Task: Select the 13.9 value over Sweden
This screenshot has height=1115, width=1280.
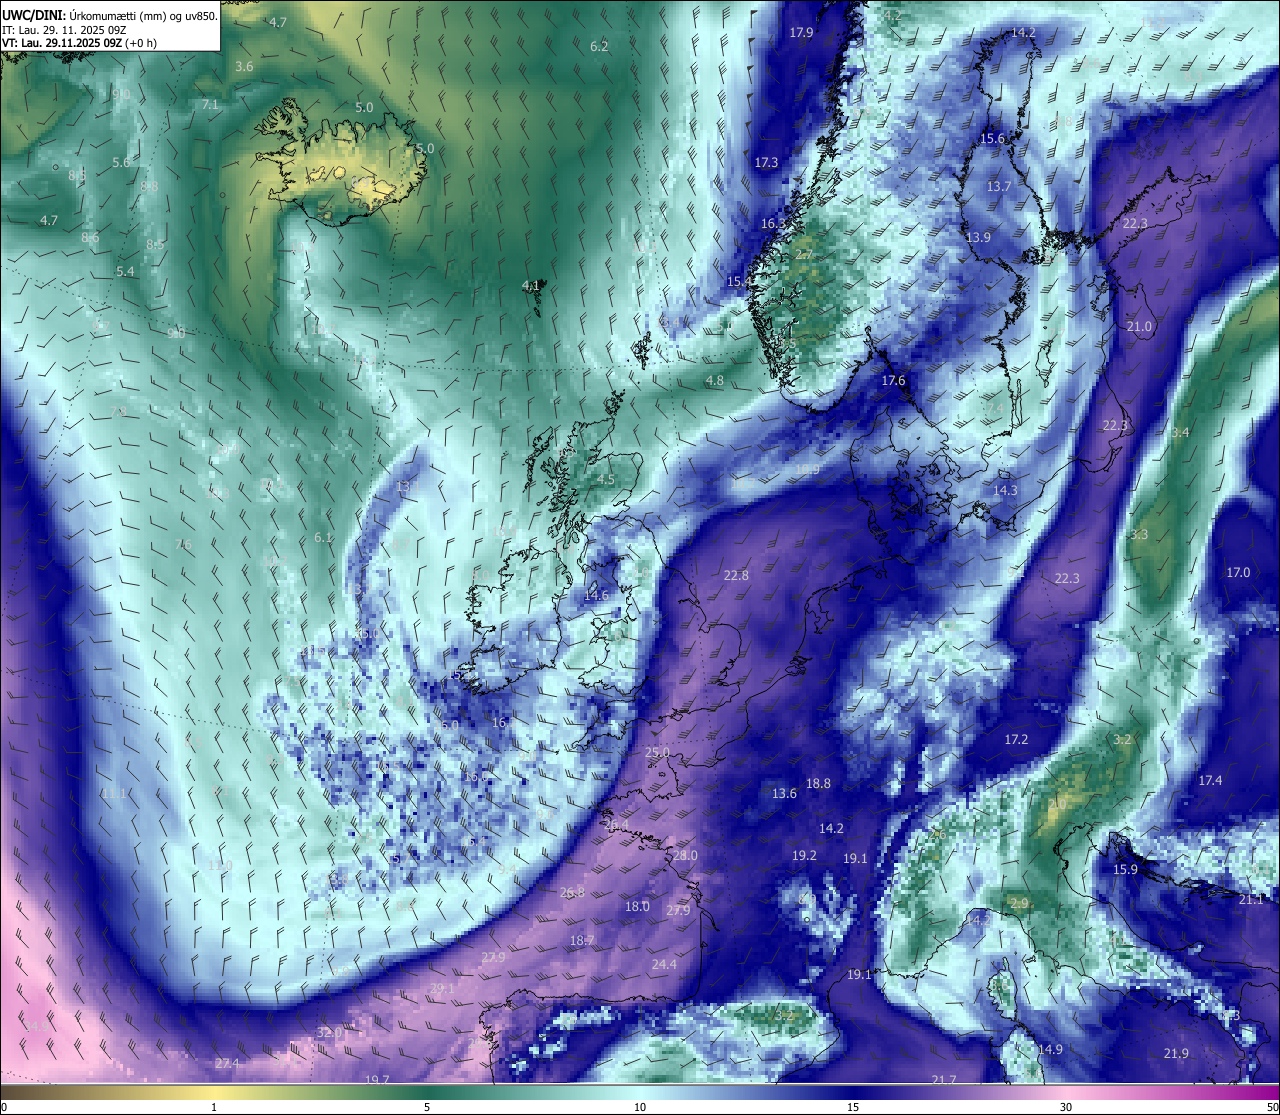Action: pyautogui.click(x=978, y=238)
